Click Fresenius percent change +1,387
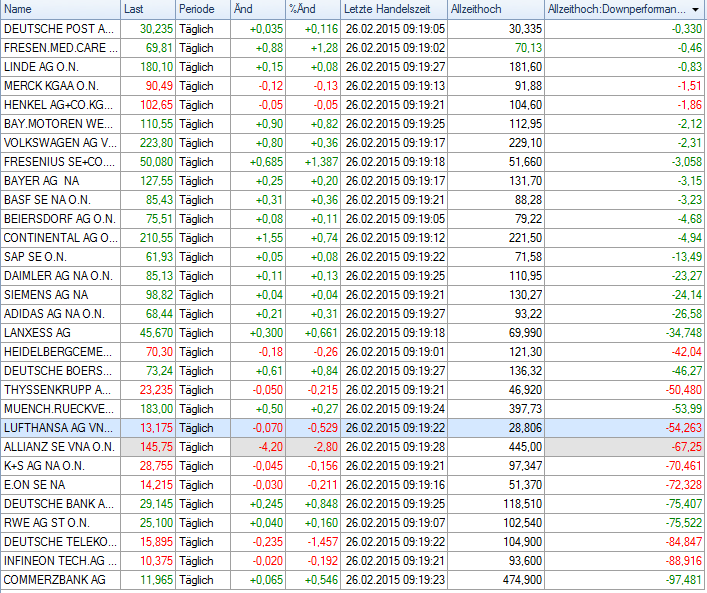707x593 pixels. click(321, 161)
